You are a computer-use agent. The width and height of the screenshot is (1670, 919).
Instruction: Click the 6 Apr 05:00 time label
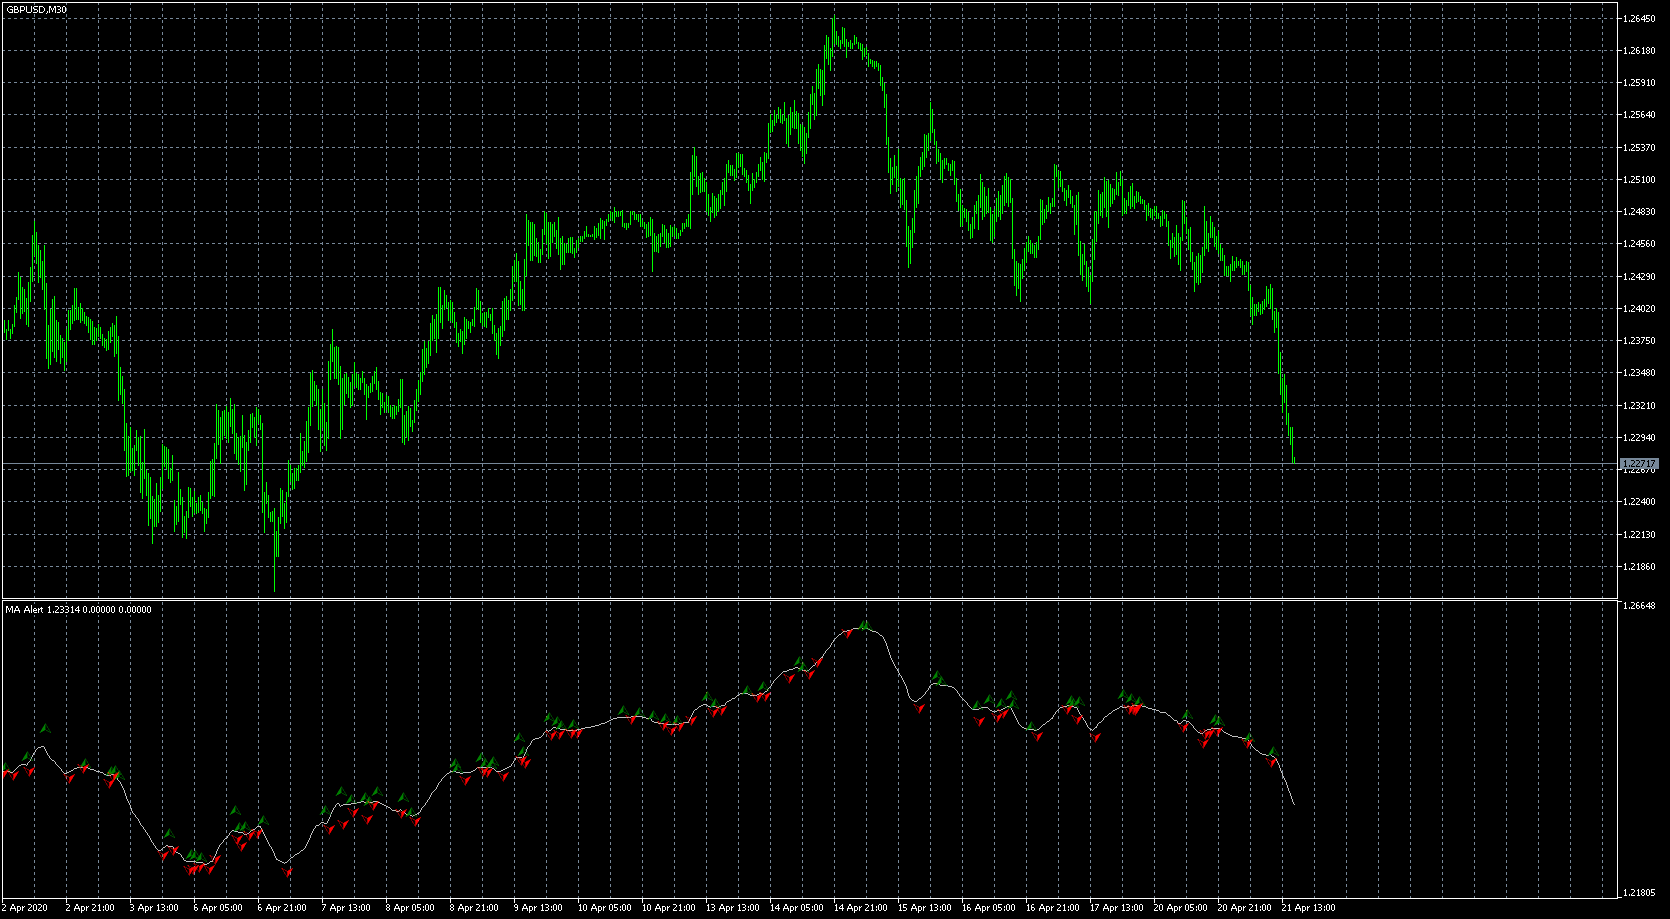218,908
